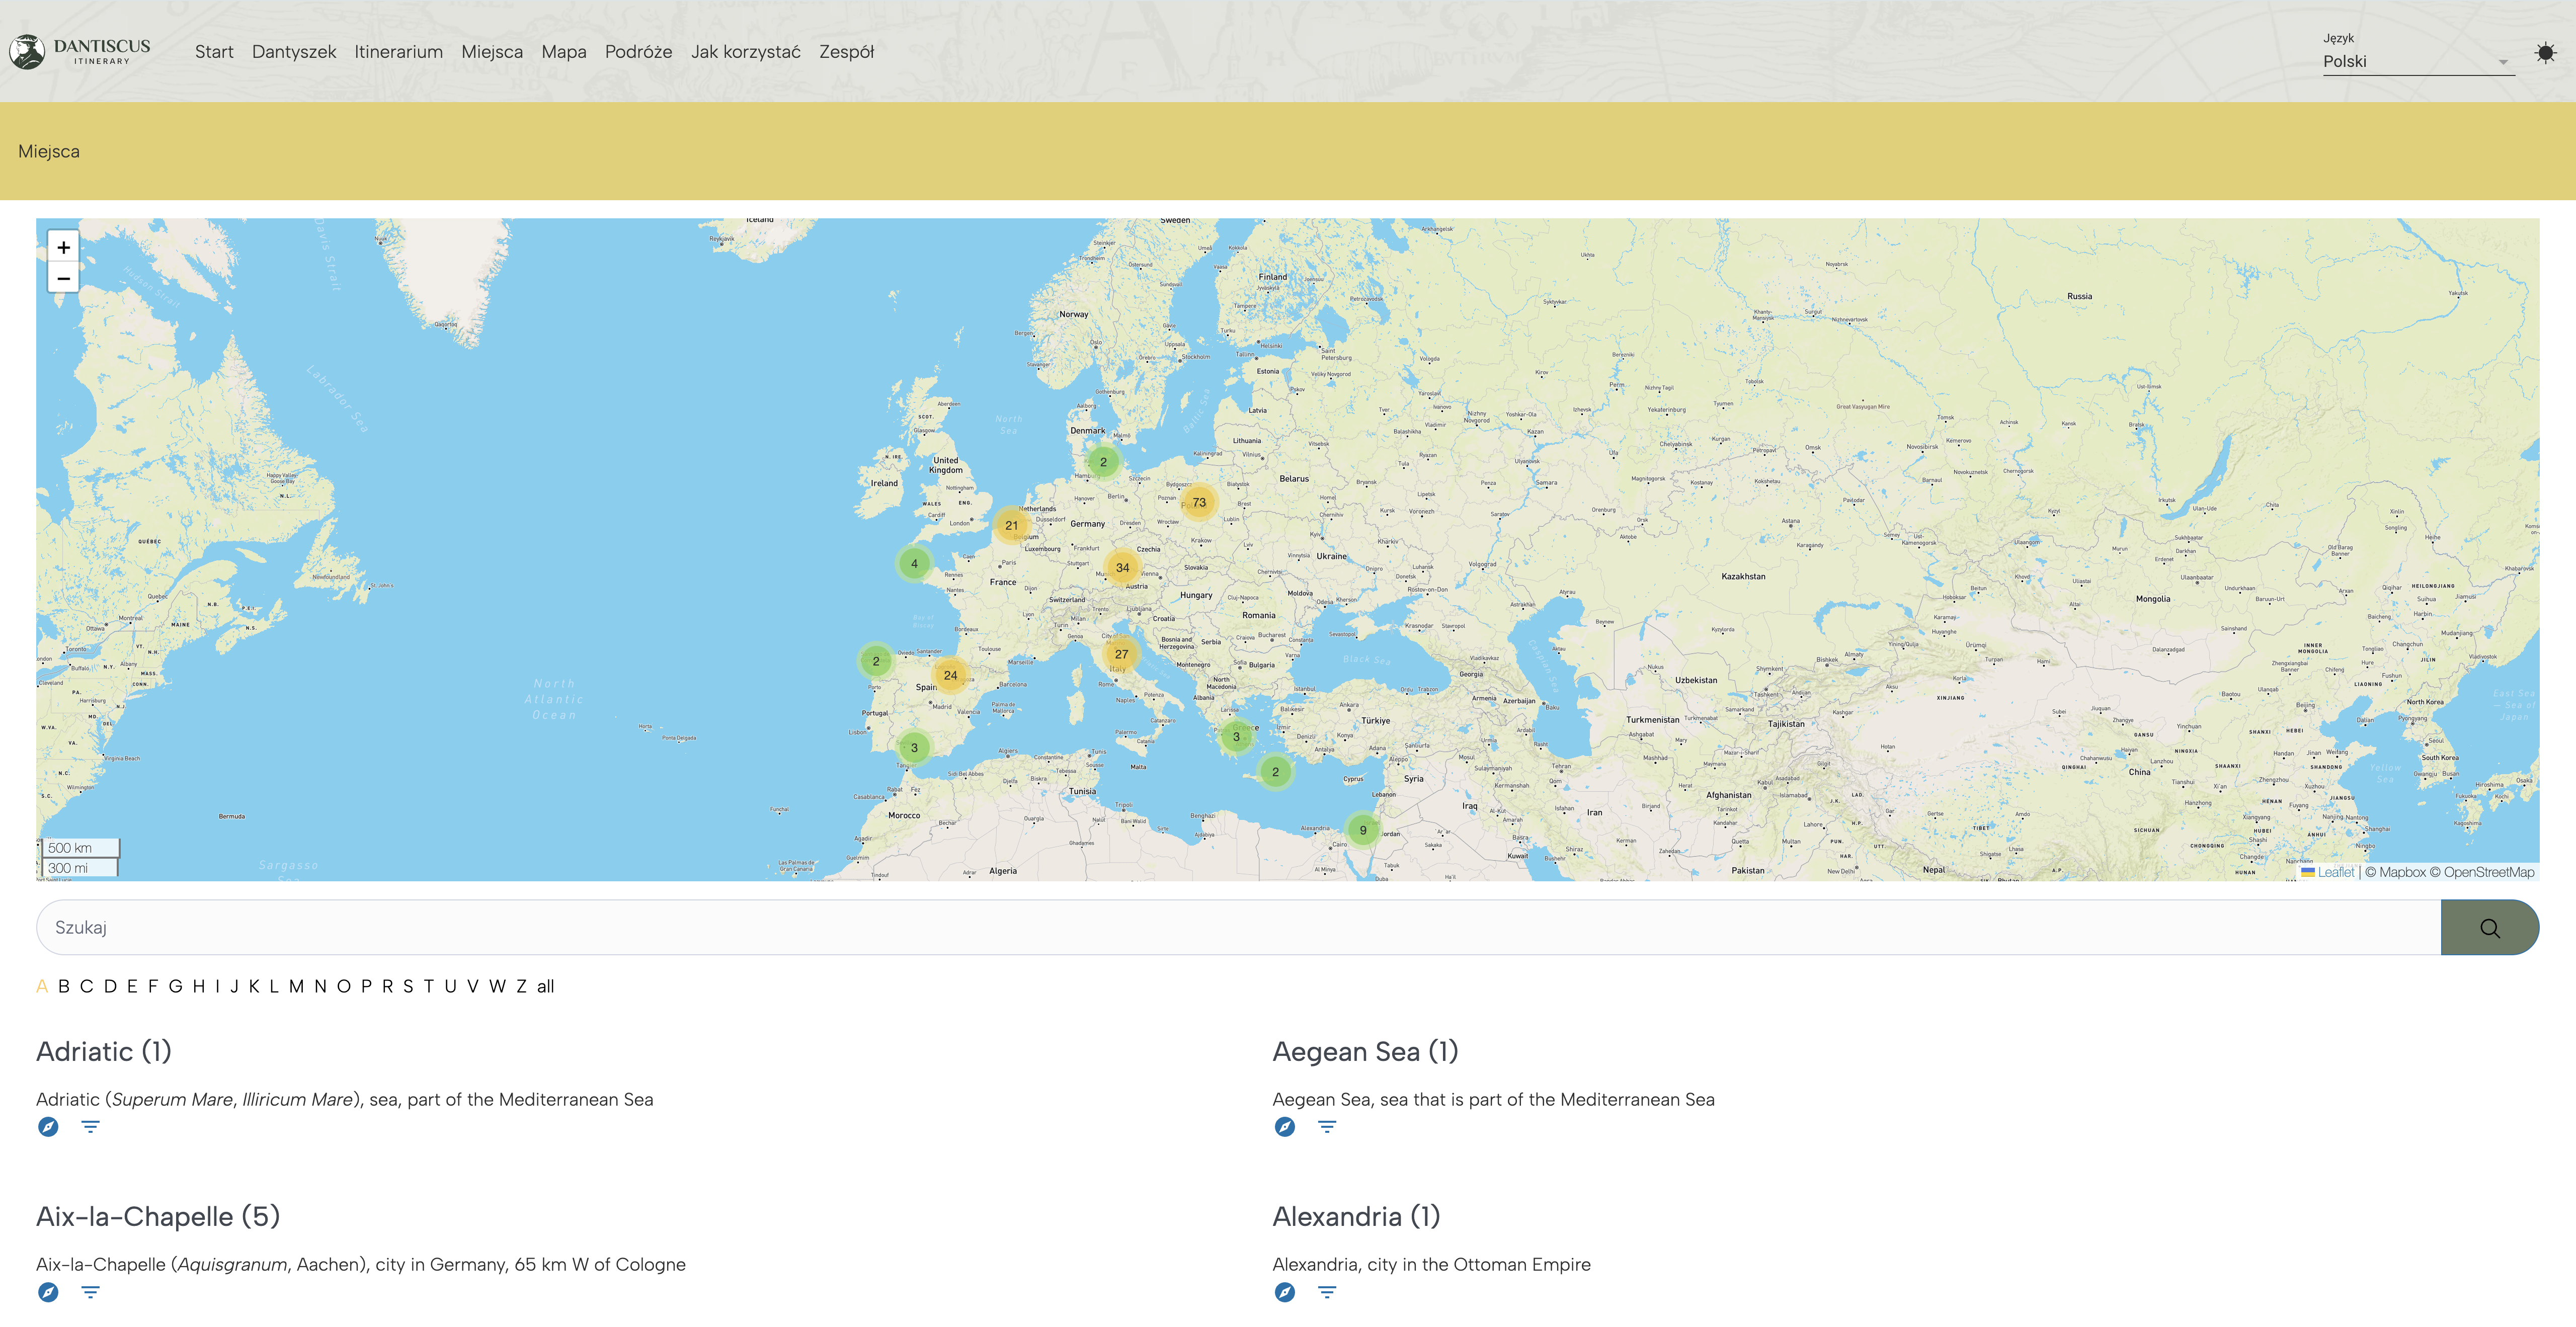
Task: Open the Adriatic (1) place heading
Action: coord(104,1051)
